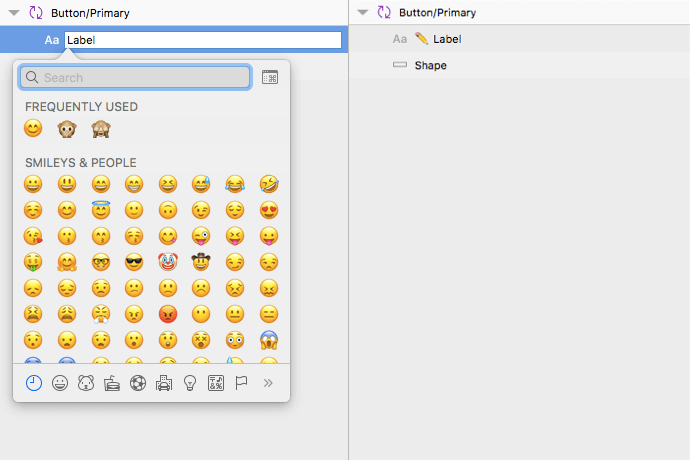Click the Label rename text field
The width and height of the screenshot is (690, 460).
tap(203, 40)
